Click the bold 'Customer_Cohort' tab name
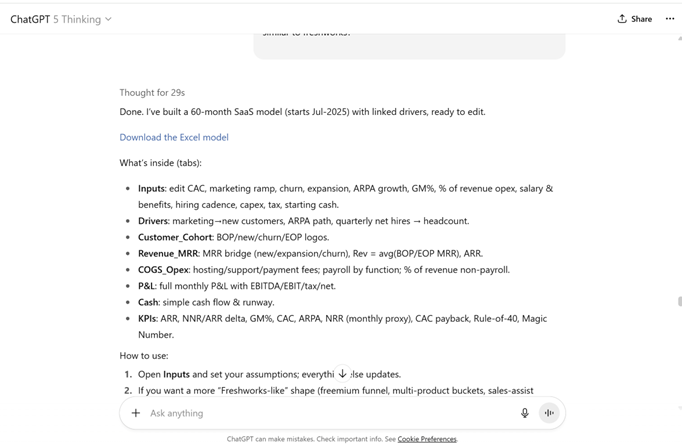This screenshot has height=444, width=682. point(175,237)
